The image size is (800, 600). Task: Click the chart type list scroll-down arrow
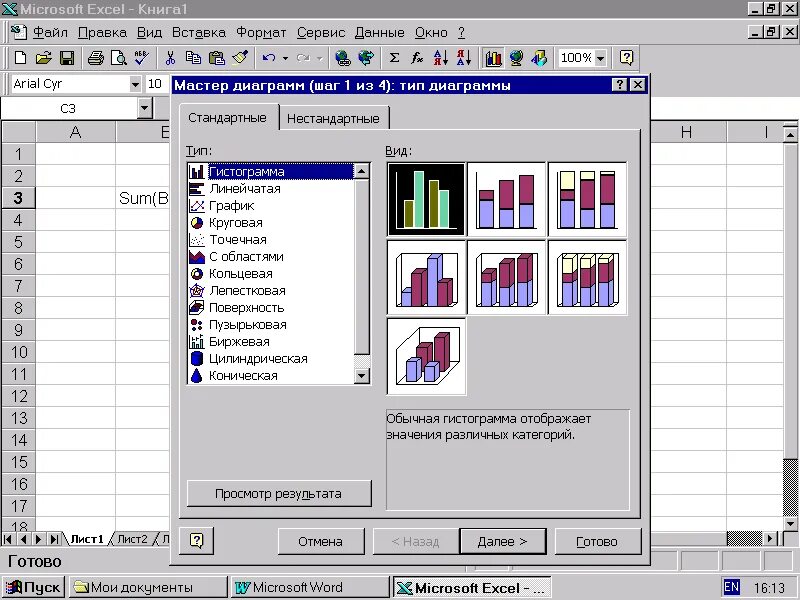361,376
